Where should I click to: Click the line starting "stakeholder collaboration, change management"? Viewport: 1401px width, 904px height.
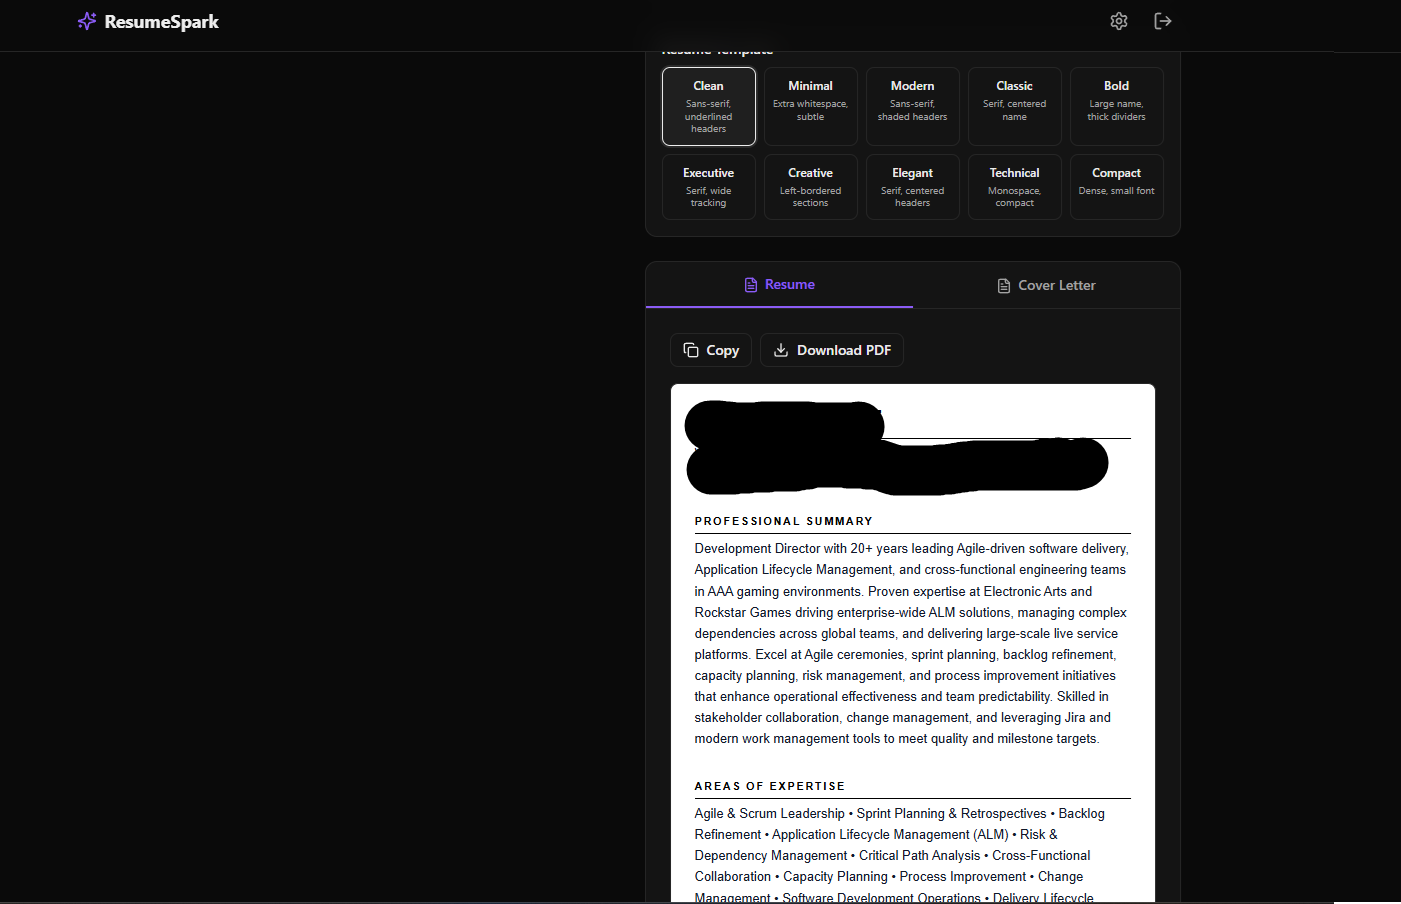click(903, 718)
